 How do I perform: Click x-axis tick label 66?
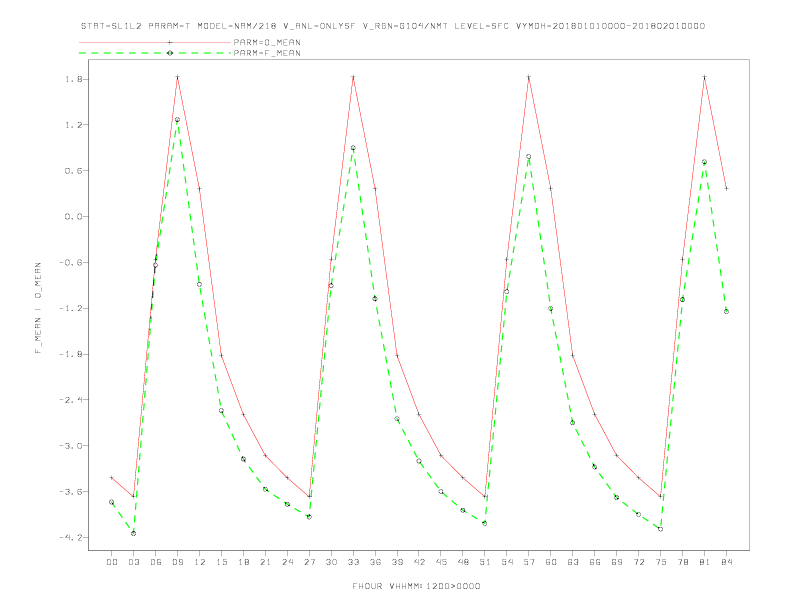pyautogui.click(x=595, y=562)
